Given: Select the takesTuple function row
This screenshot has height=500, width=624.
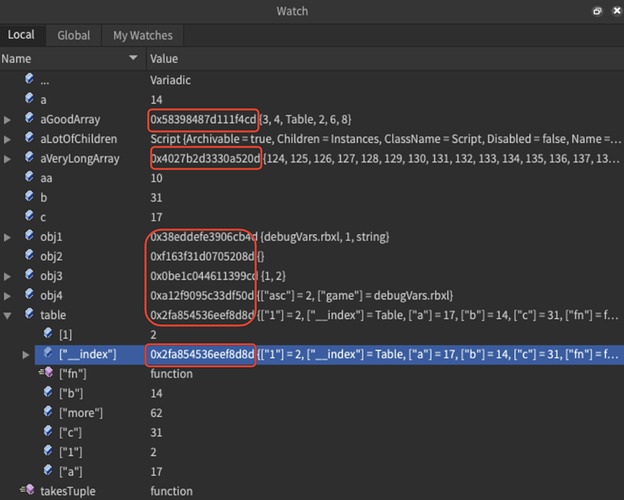Looking at the screenshot, I should coord(68,491).
